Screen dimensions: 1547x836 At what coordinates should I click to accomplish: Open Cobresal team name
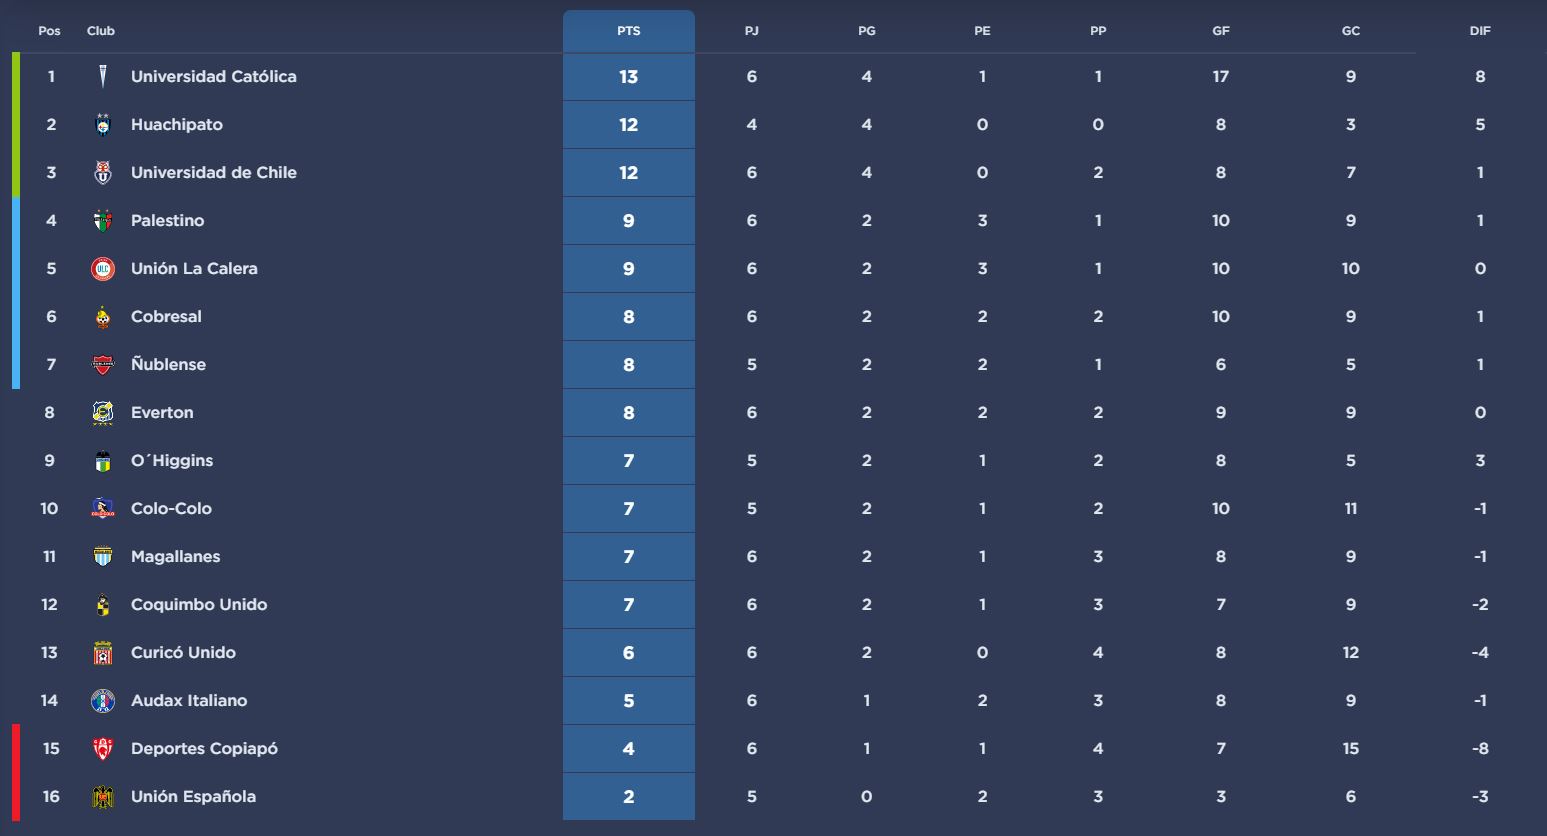point(166,317)
